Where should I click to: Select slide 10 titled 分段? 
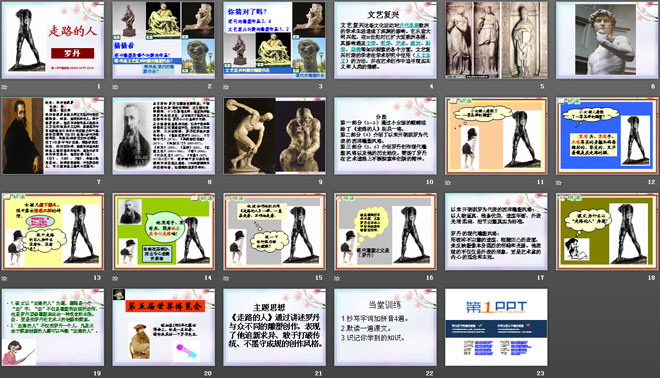[385, 136]
